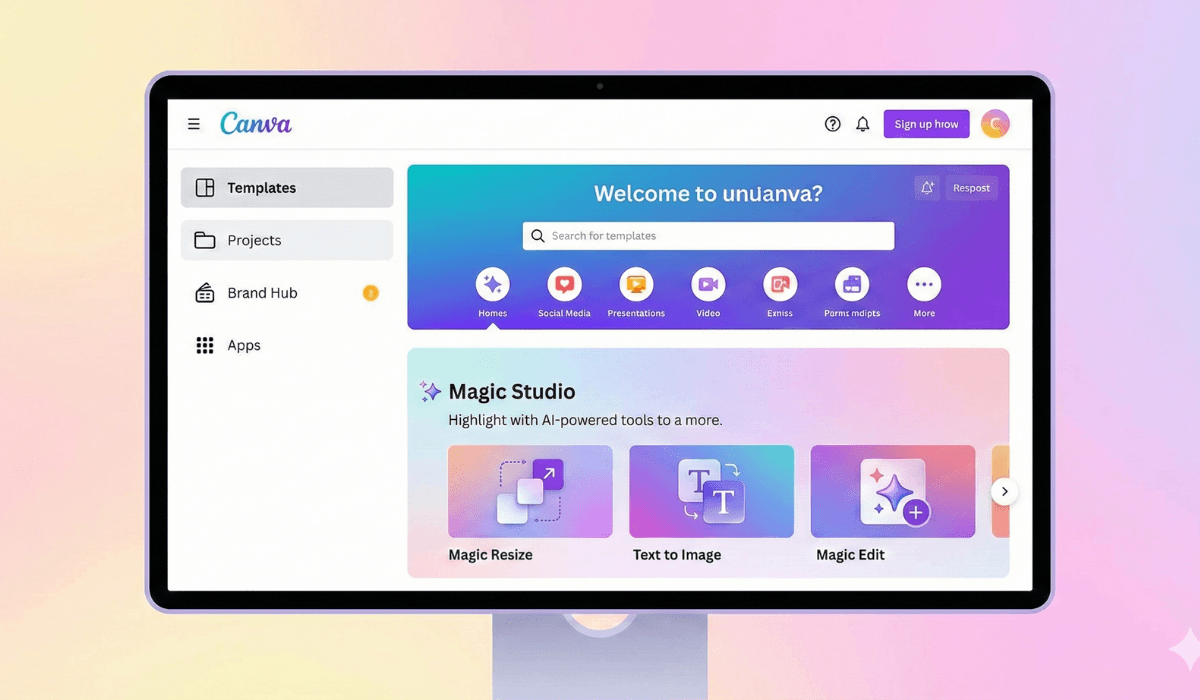Click the Search for templates field

tap(708, 236)
